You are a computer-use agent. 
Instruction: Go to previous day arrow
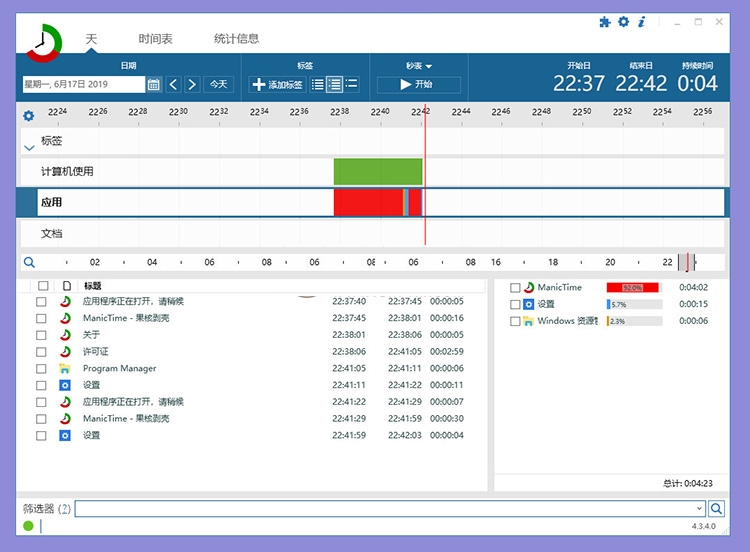point(173,85)
